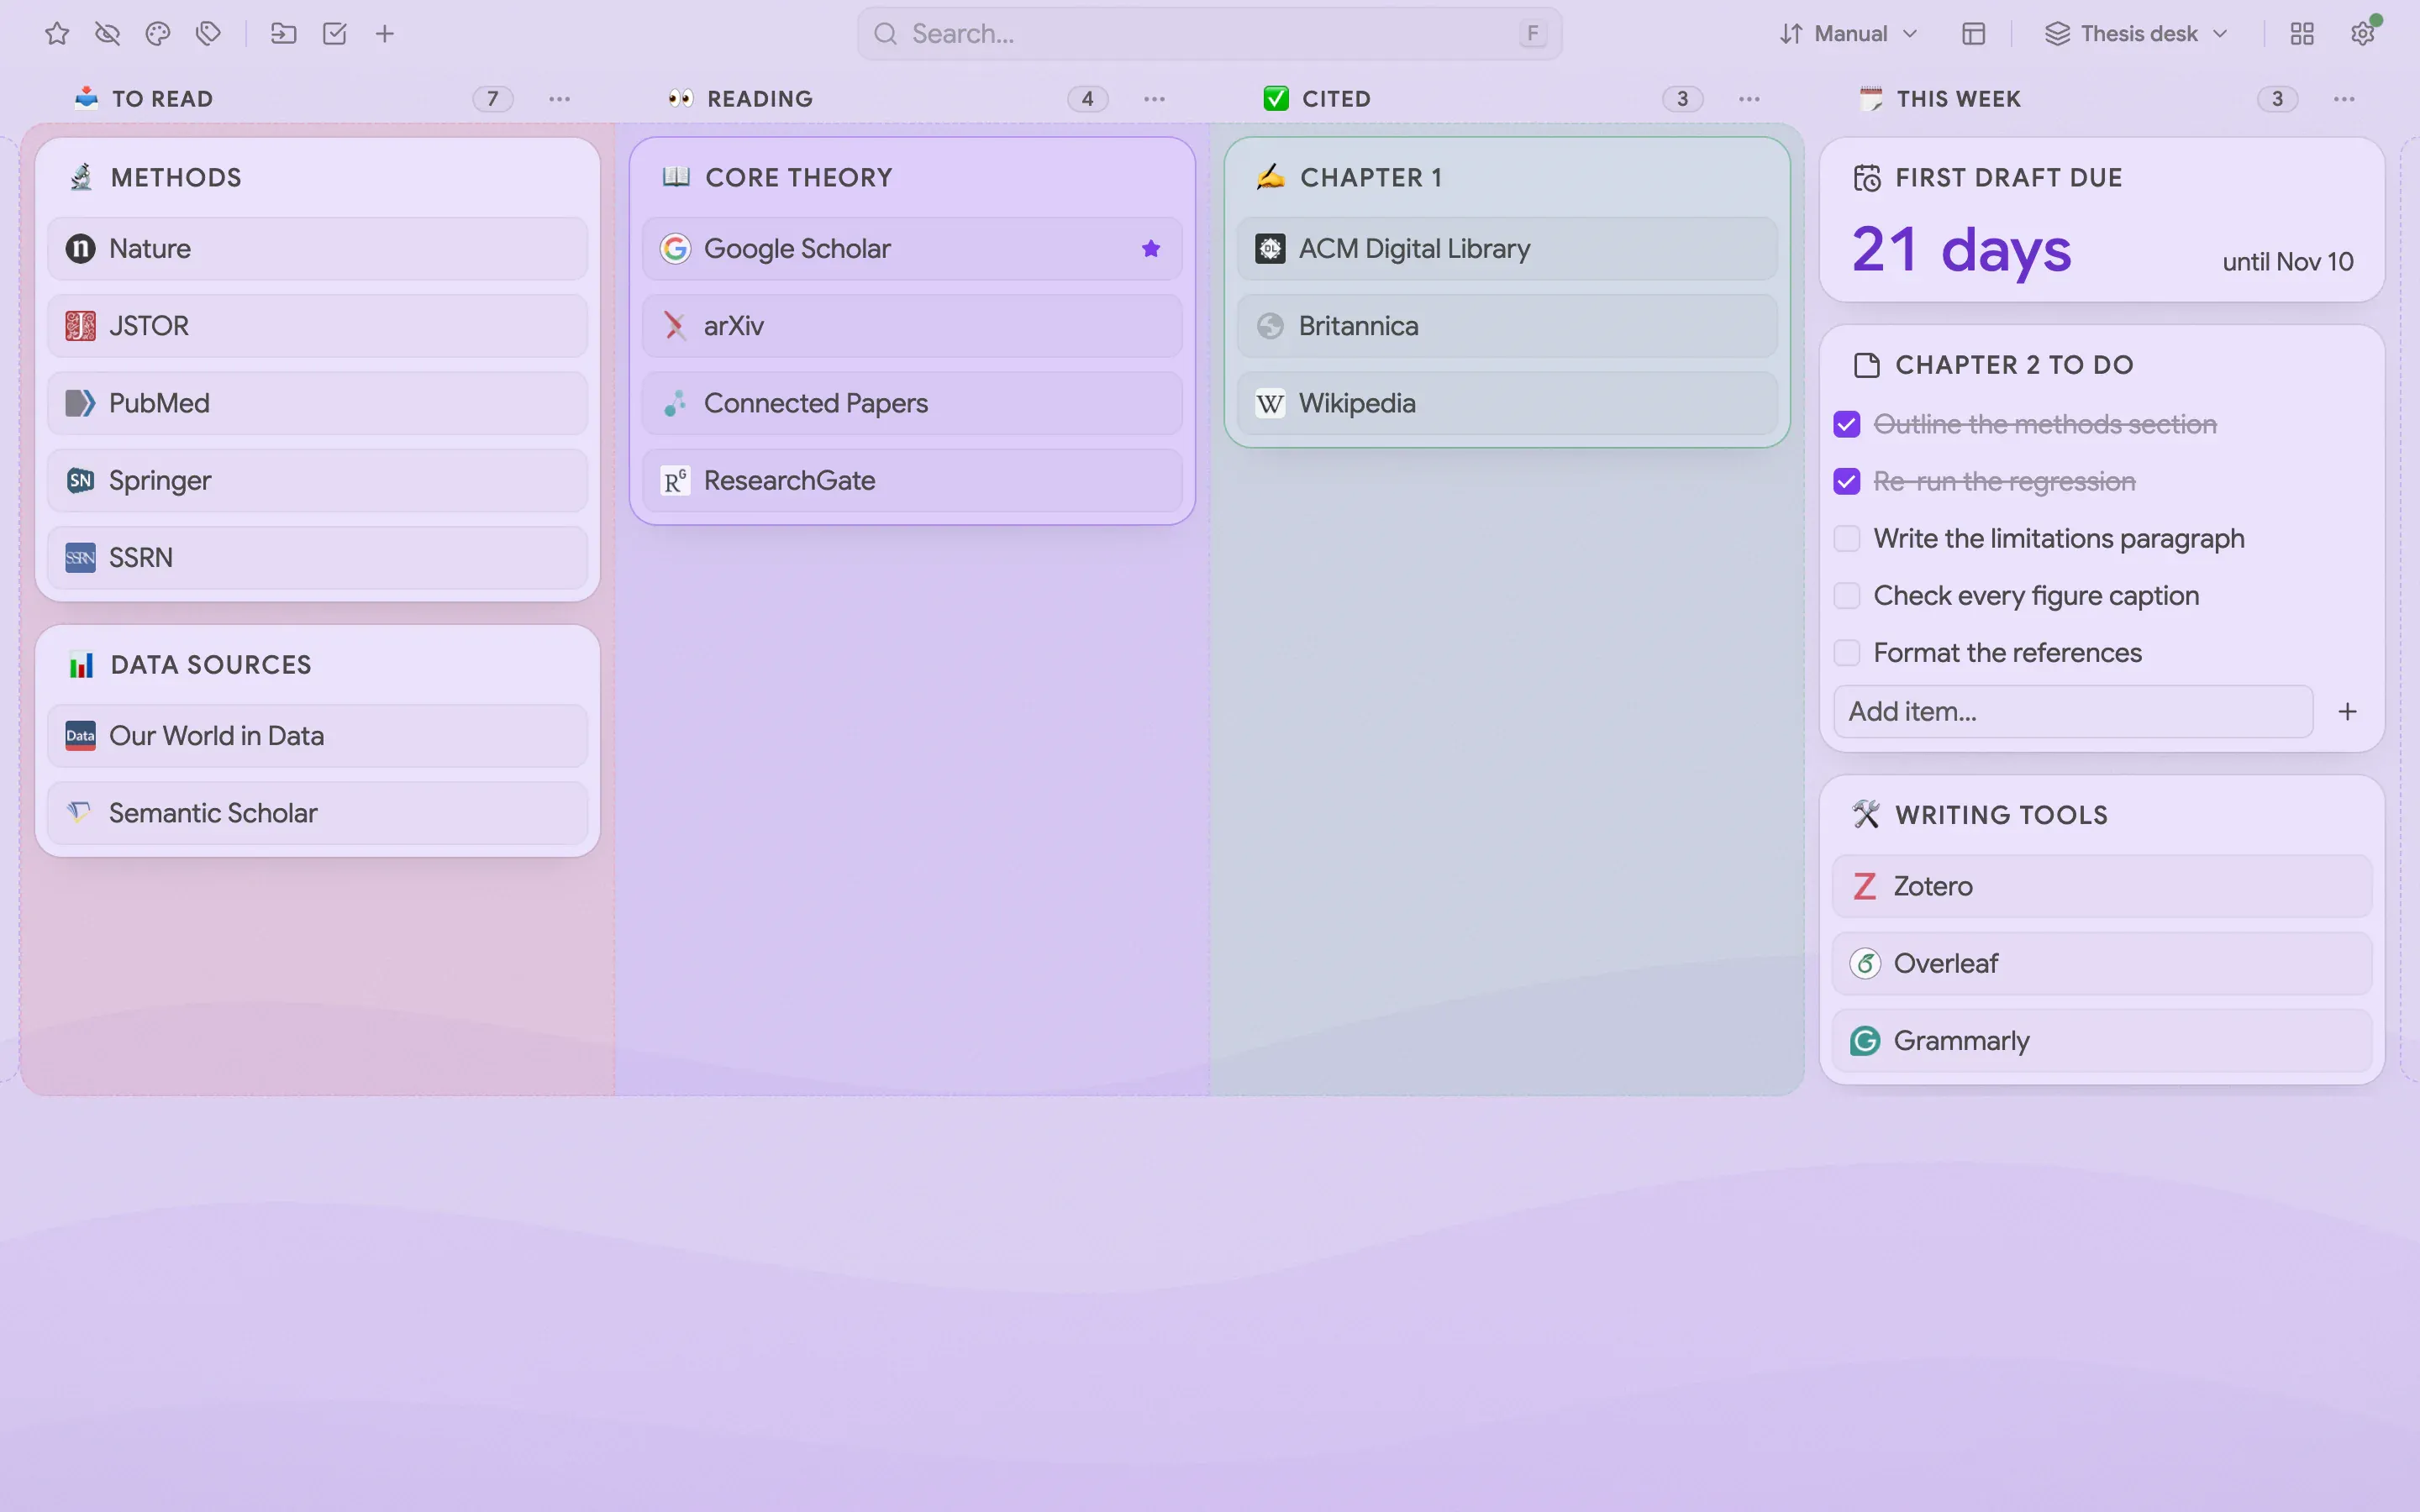Screen dimensions: 2420x1512
Task: Open the Thesis desk workspace dropdown
Action: (2137, 34)
